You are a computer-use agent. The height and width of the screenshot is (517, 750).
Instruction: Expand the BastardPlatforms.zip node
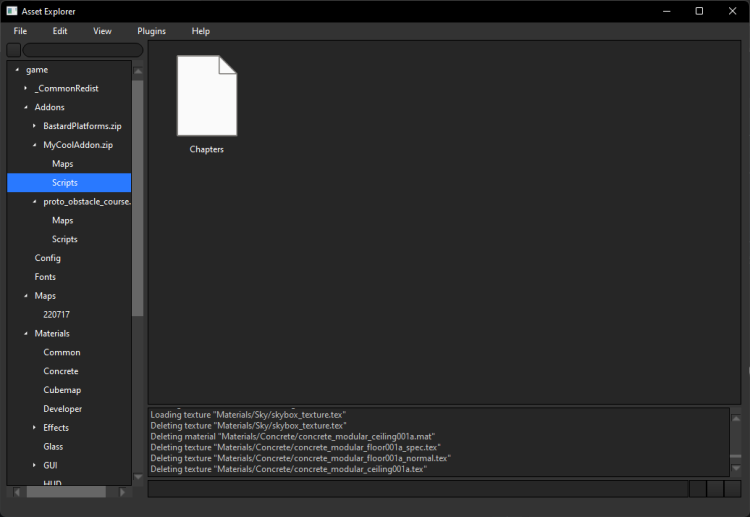(x=35, y=126)
